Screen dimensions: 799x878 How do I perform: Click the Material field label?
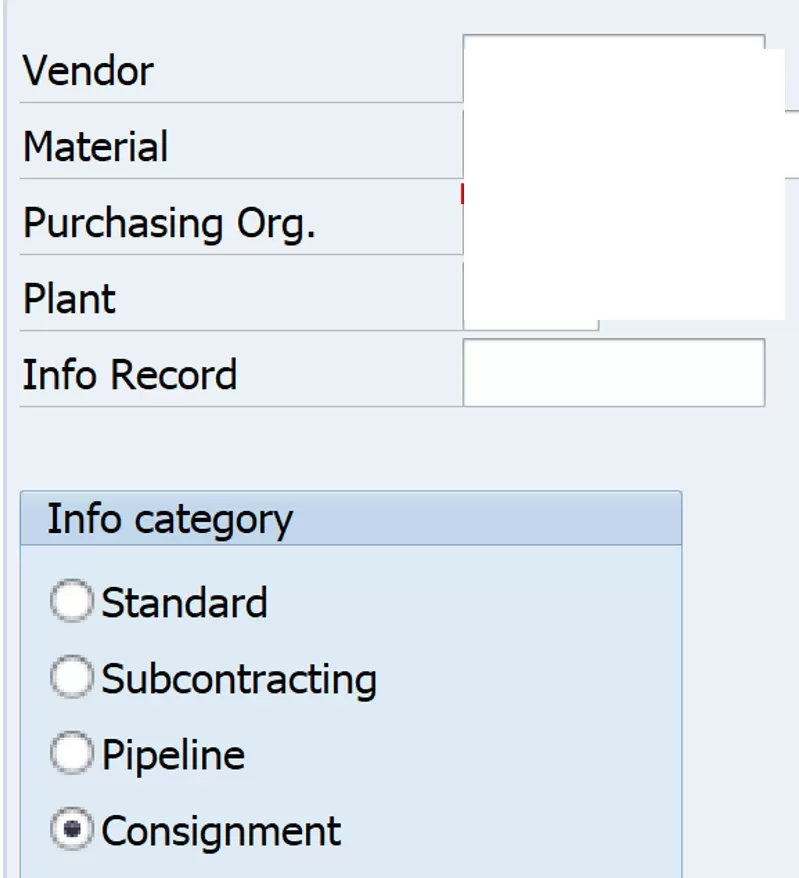(x=95, y=147)
